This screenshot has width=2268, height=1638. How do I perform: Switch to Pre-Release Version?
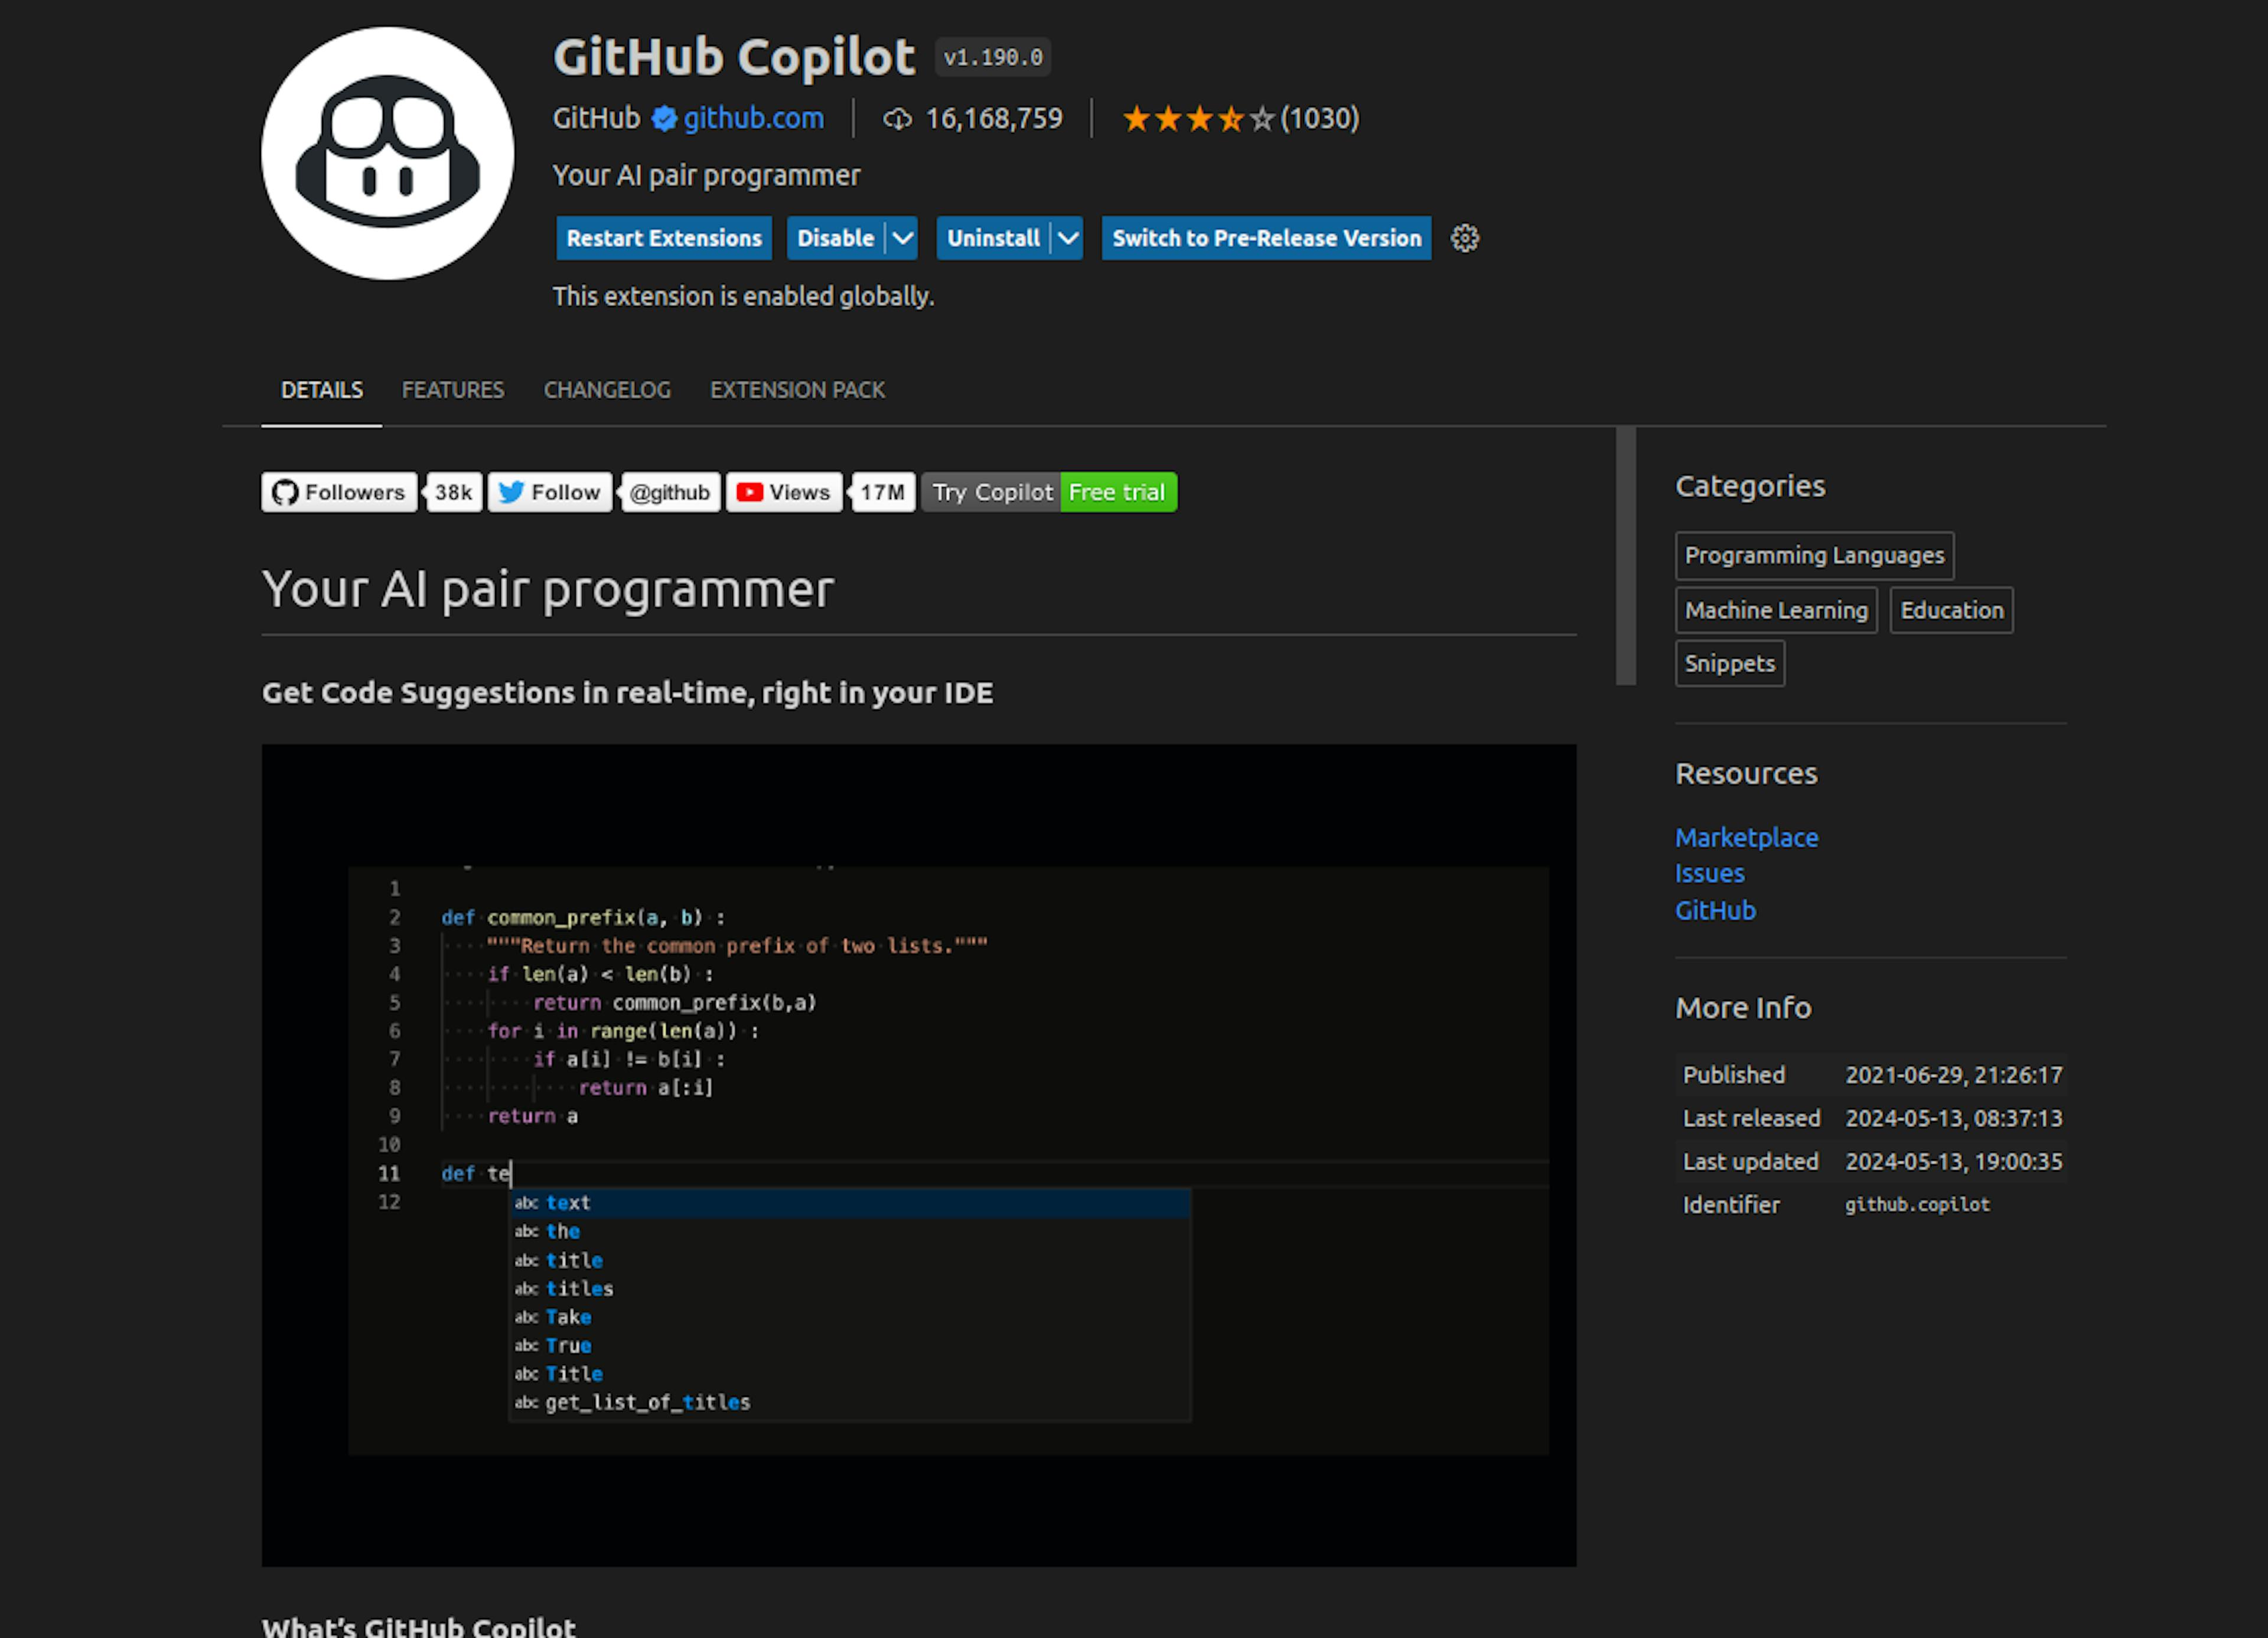tap(1266, 238)
